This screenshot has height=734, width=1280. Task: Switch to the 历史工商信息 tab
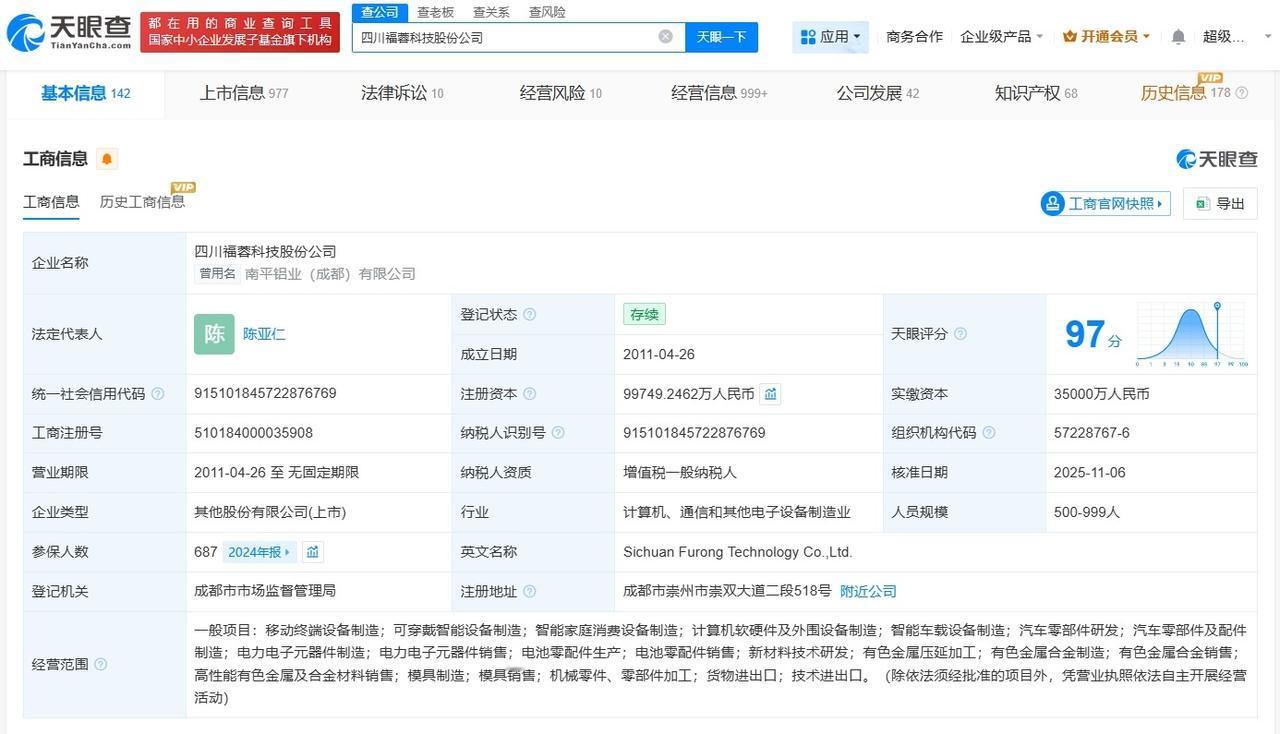coord(142,202)
